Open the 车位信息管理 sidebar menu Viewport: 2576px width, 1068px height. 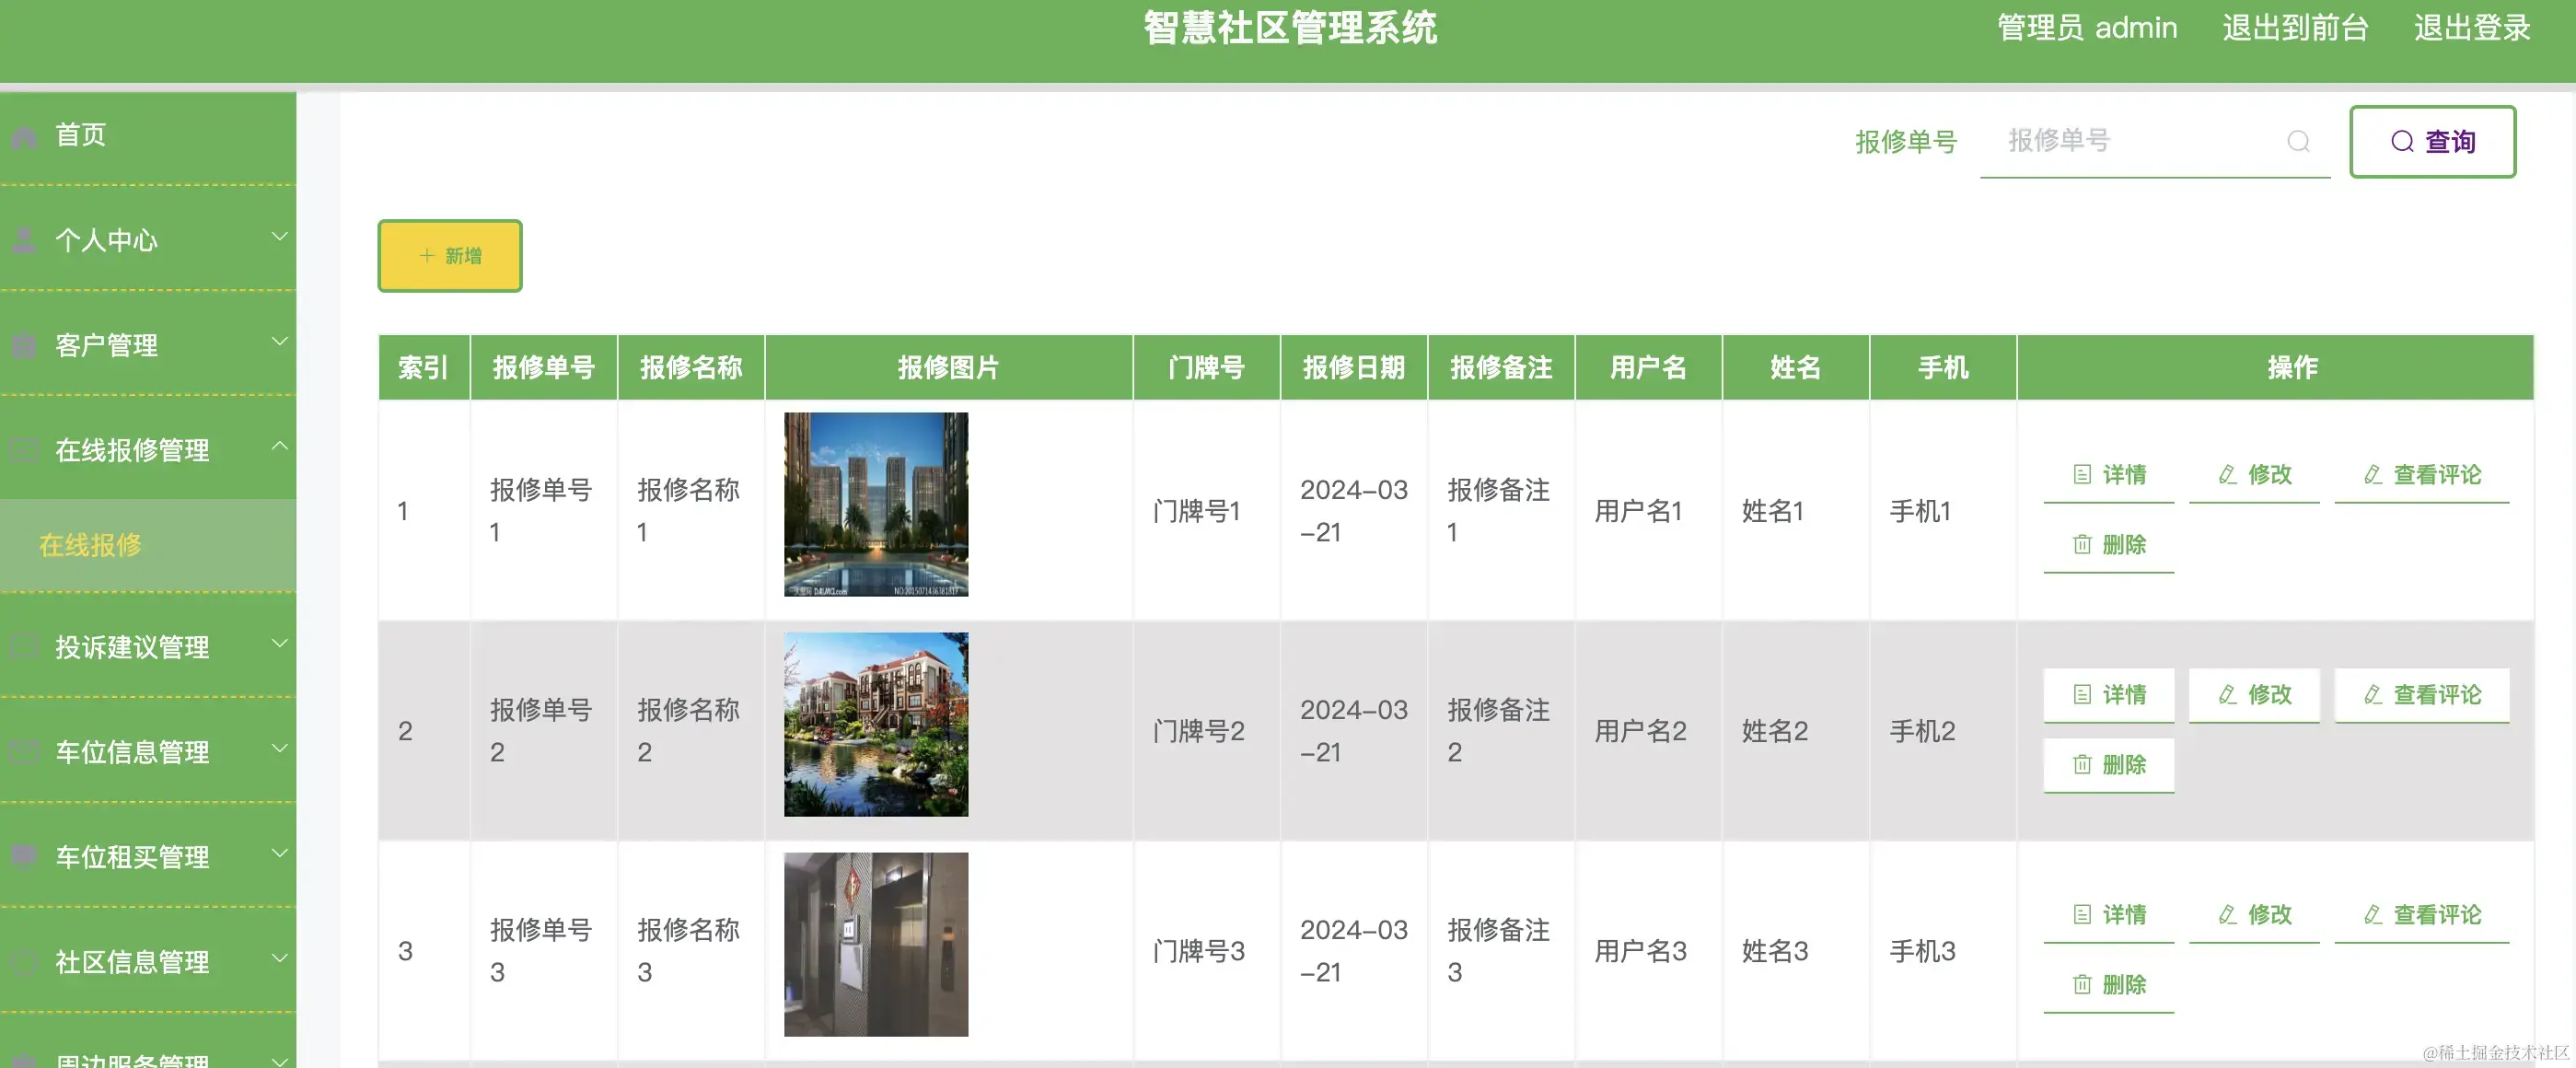pyautogui.click(x=148, y=752)
